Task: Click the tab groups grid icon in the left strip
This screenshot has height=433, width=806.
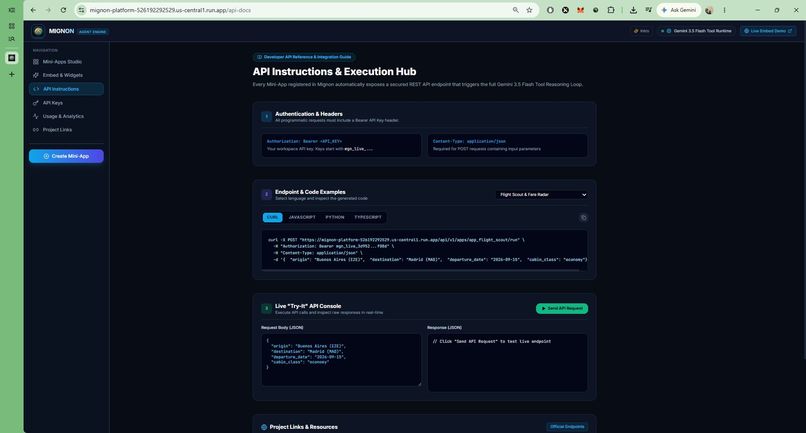Action: pos(11,26)
